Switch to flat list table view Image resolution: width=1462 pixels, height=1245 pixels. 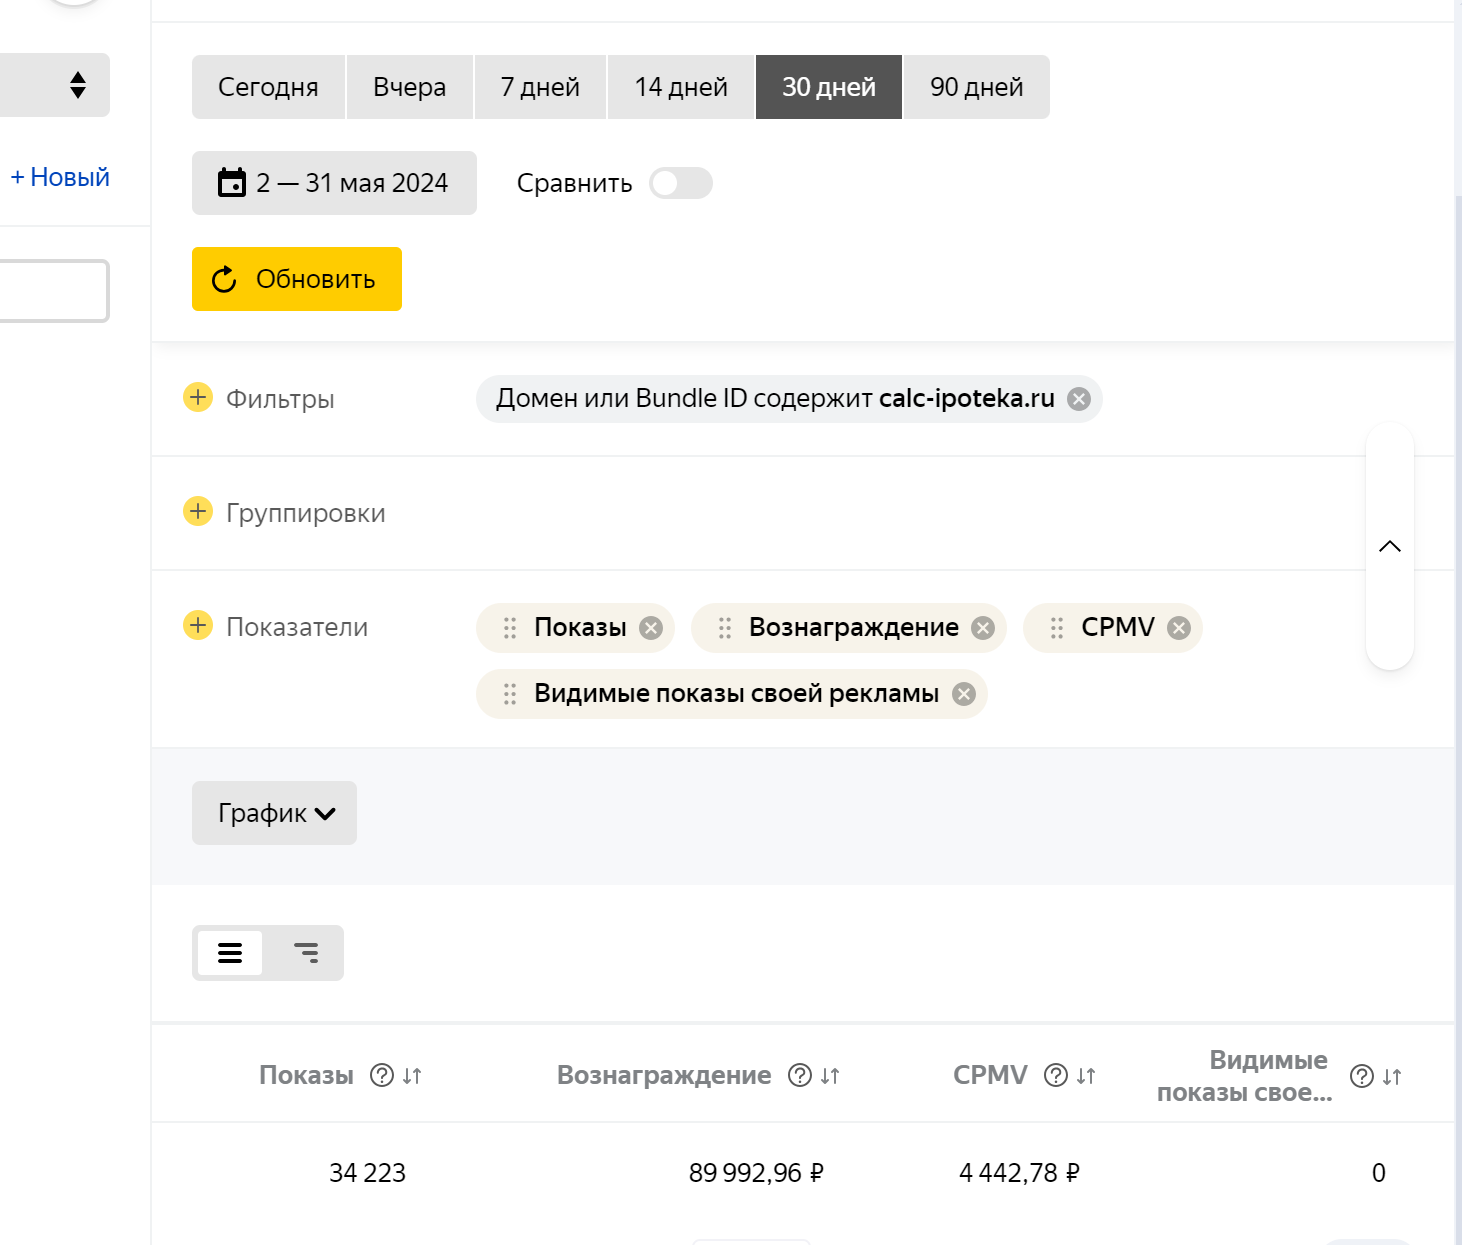point(230,953)
